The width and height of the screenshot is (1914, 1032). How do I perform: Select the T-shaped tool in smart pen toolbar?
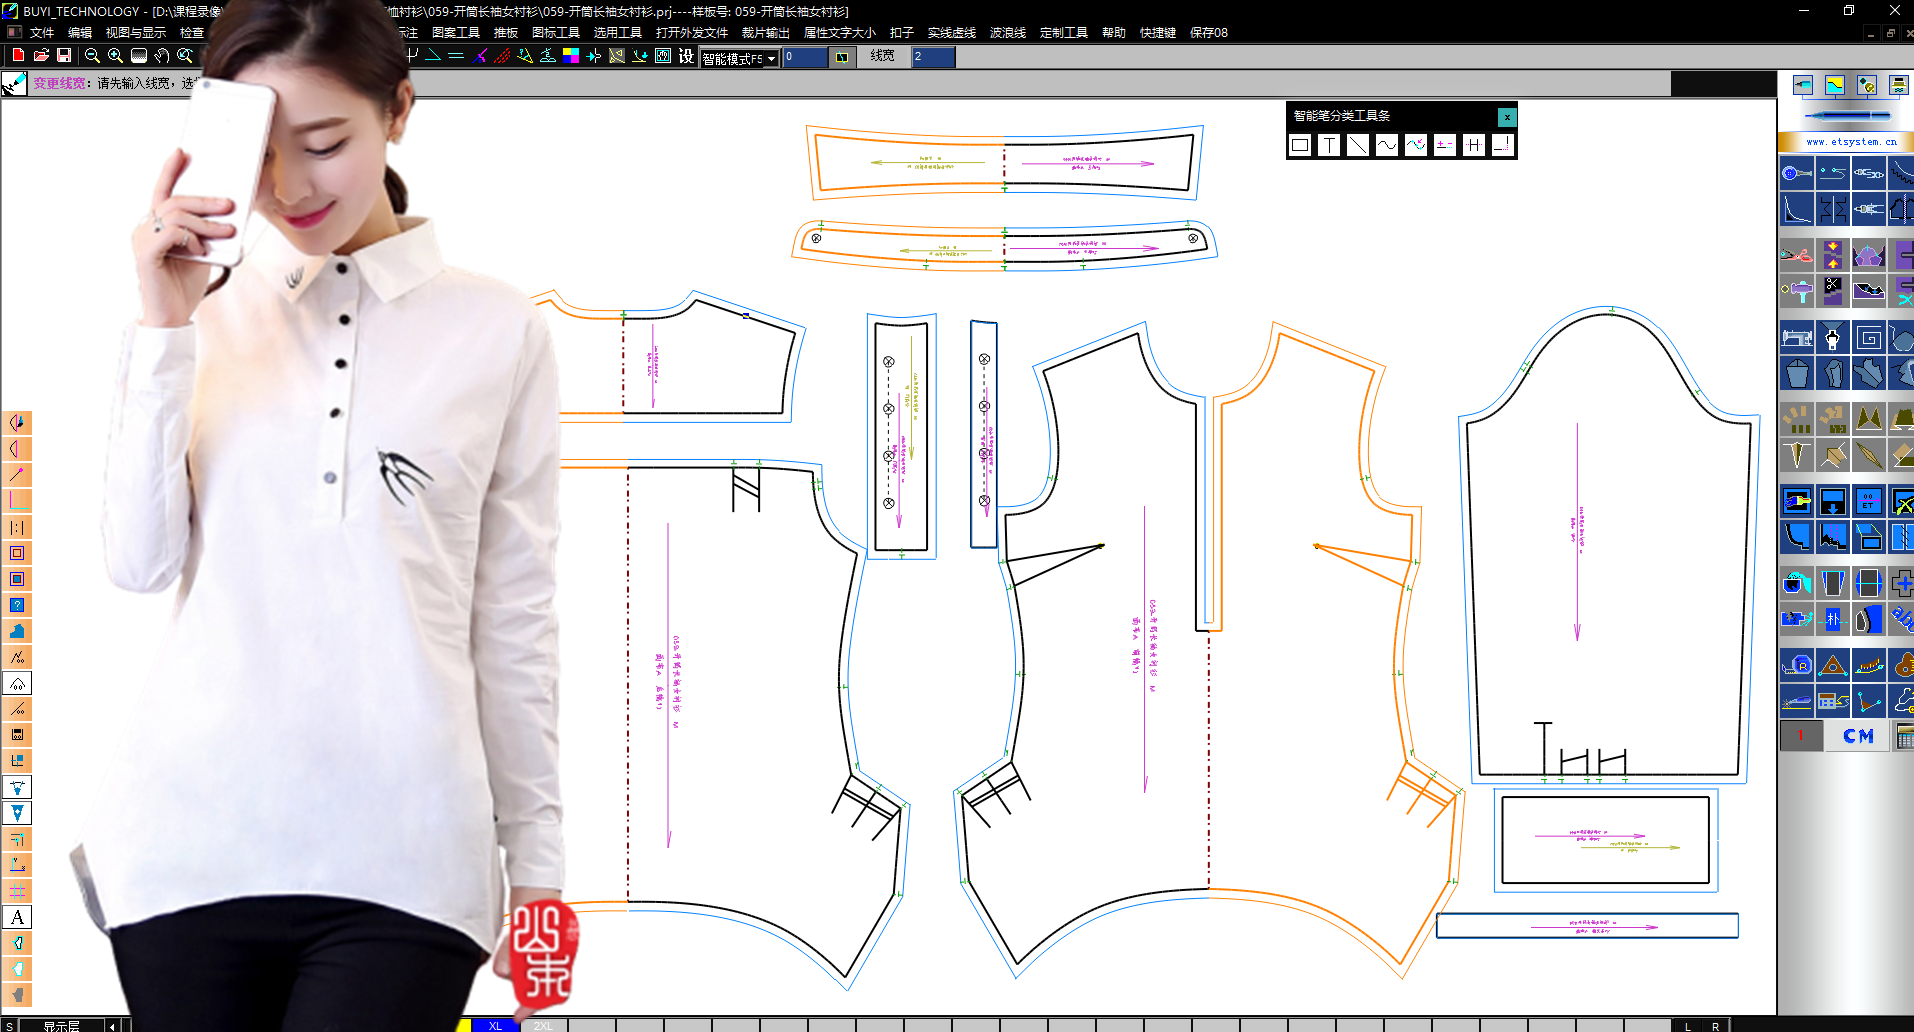pyautogui.click(x=1329, y=145)
